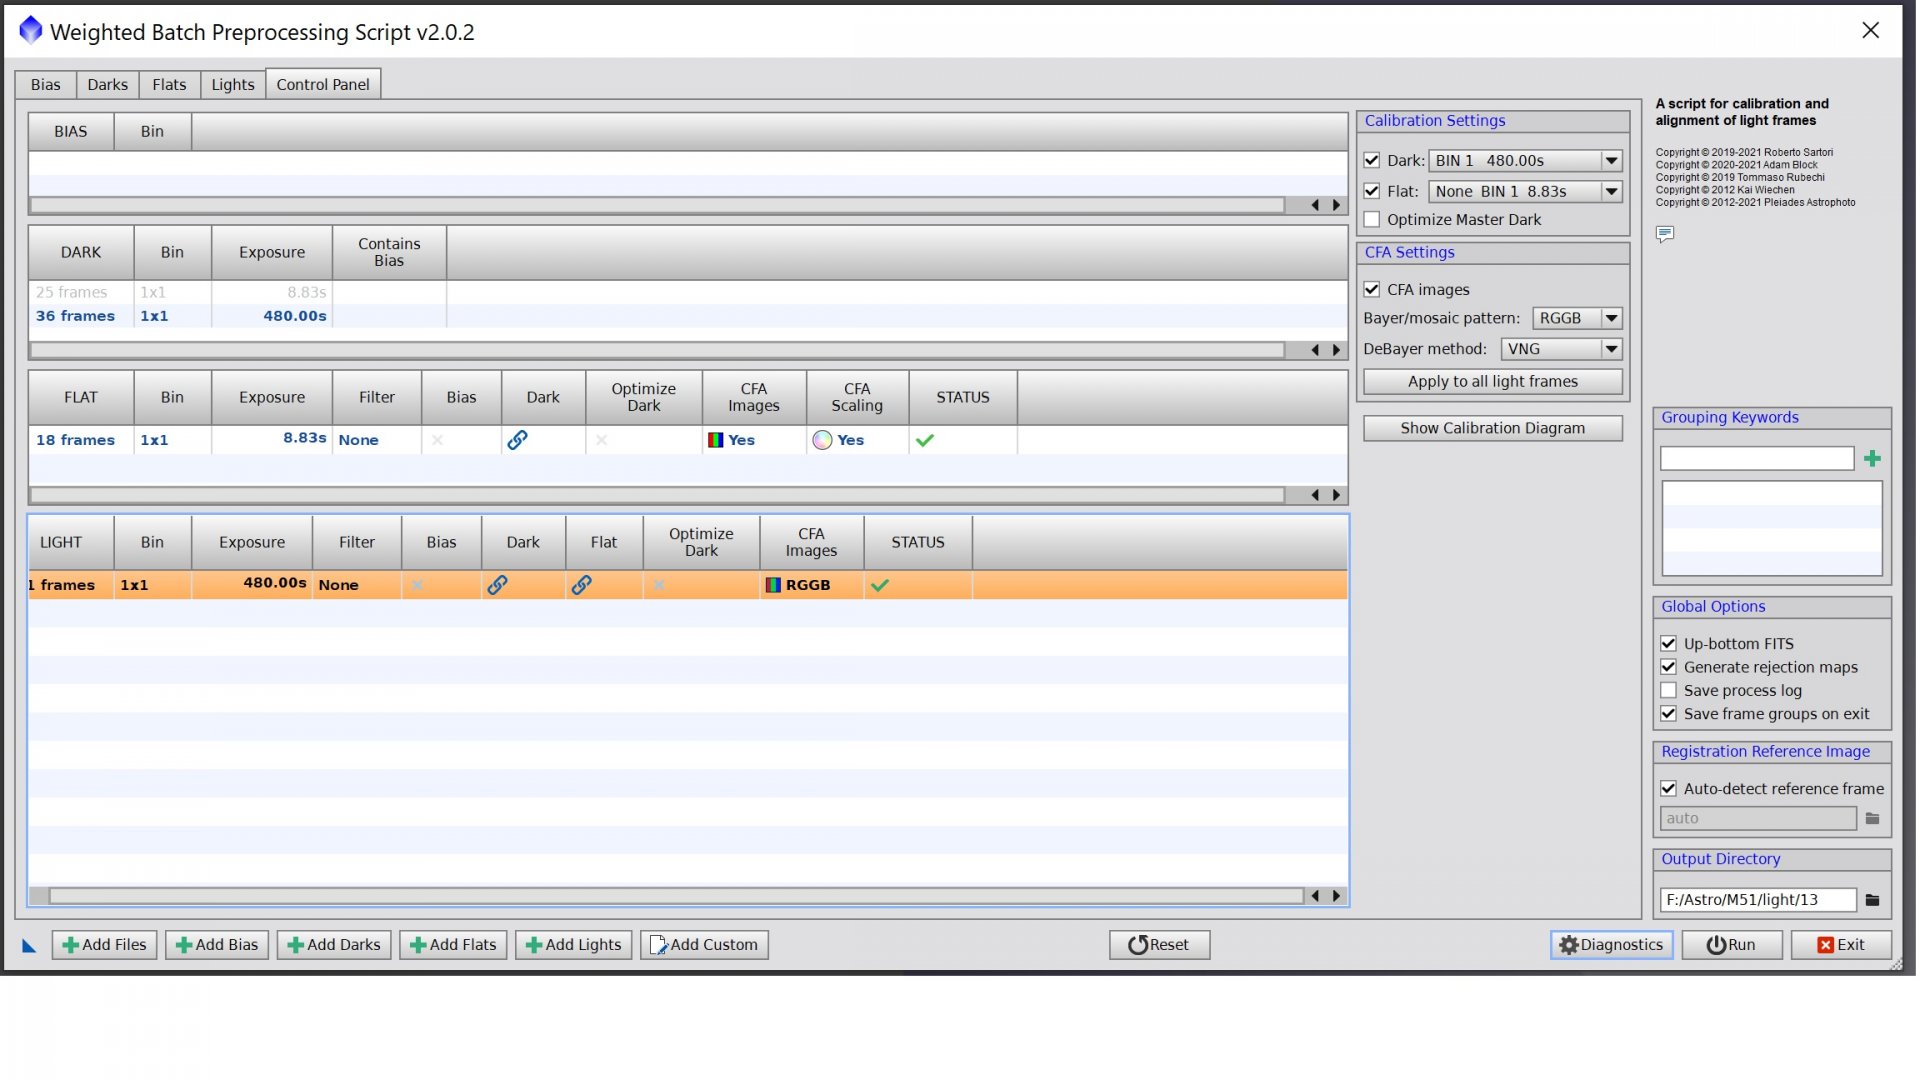The width and height of the screenshot is (1920, 1080).
Task: Click the Run button
Action: tap(1731, 945)
